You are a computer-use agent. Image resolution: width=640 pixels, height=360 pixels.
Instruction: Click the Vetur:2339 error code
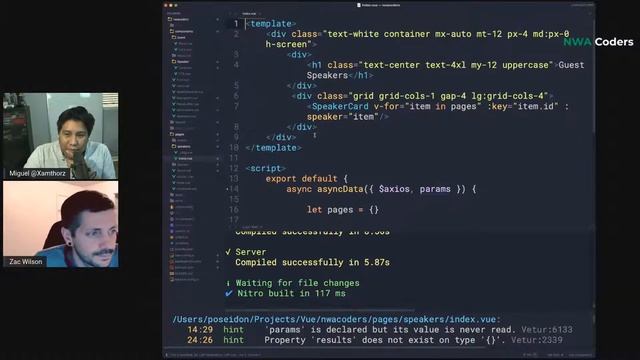537,340
